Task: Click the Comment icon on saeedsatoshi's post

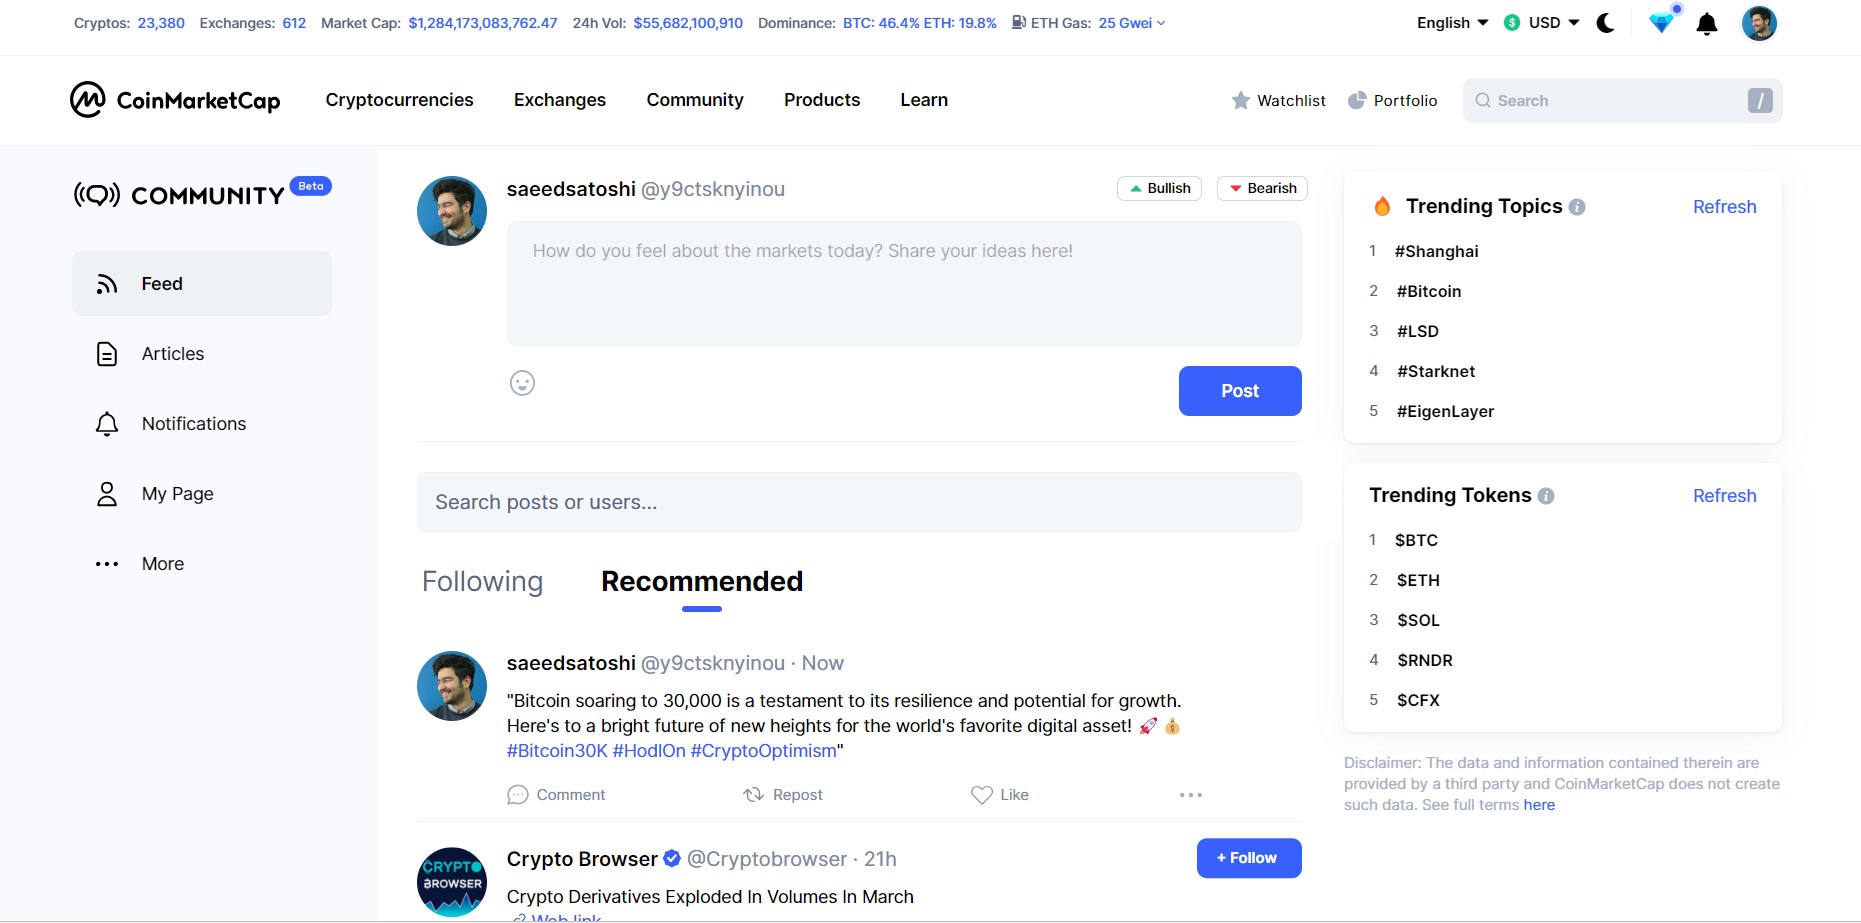Action: click(x=517, y=795)
